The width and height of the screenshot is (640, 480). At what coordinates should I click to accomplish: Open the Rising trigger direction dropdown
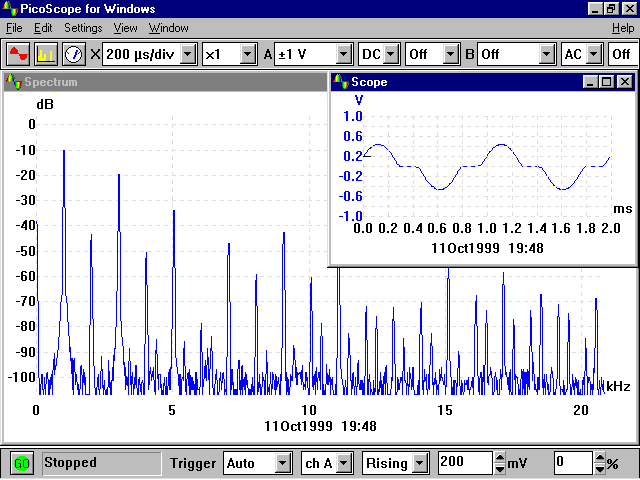420,463
